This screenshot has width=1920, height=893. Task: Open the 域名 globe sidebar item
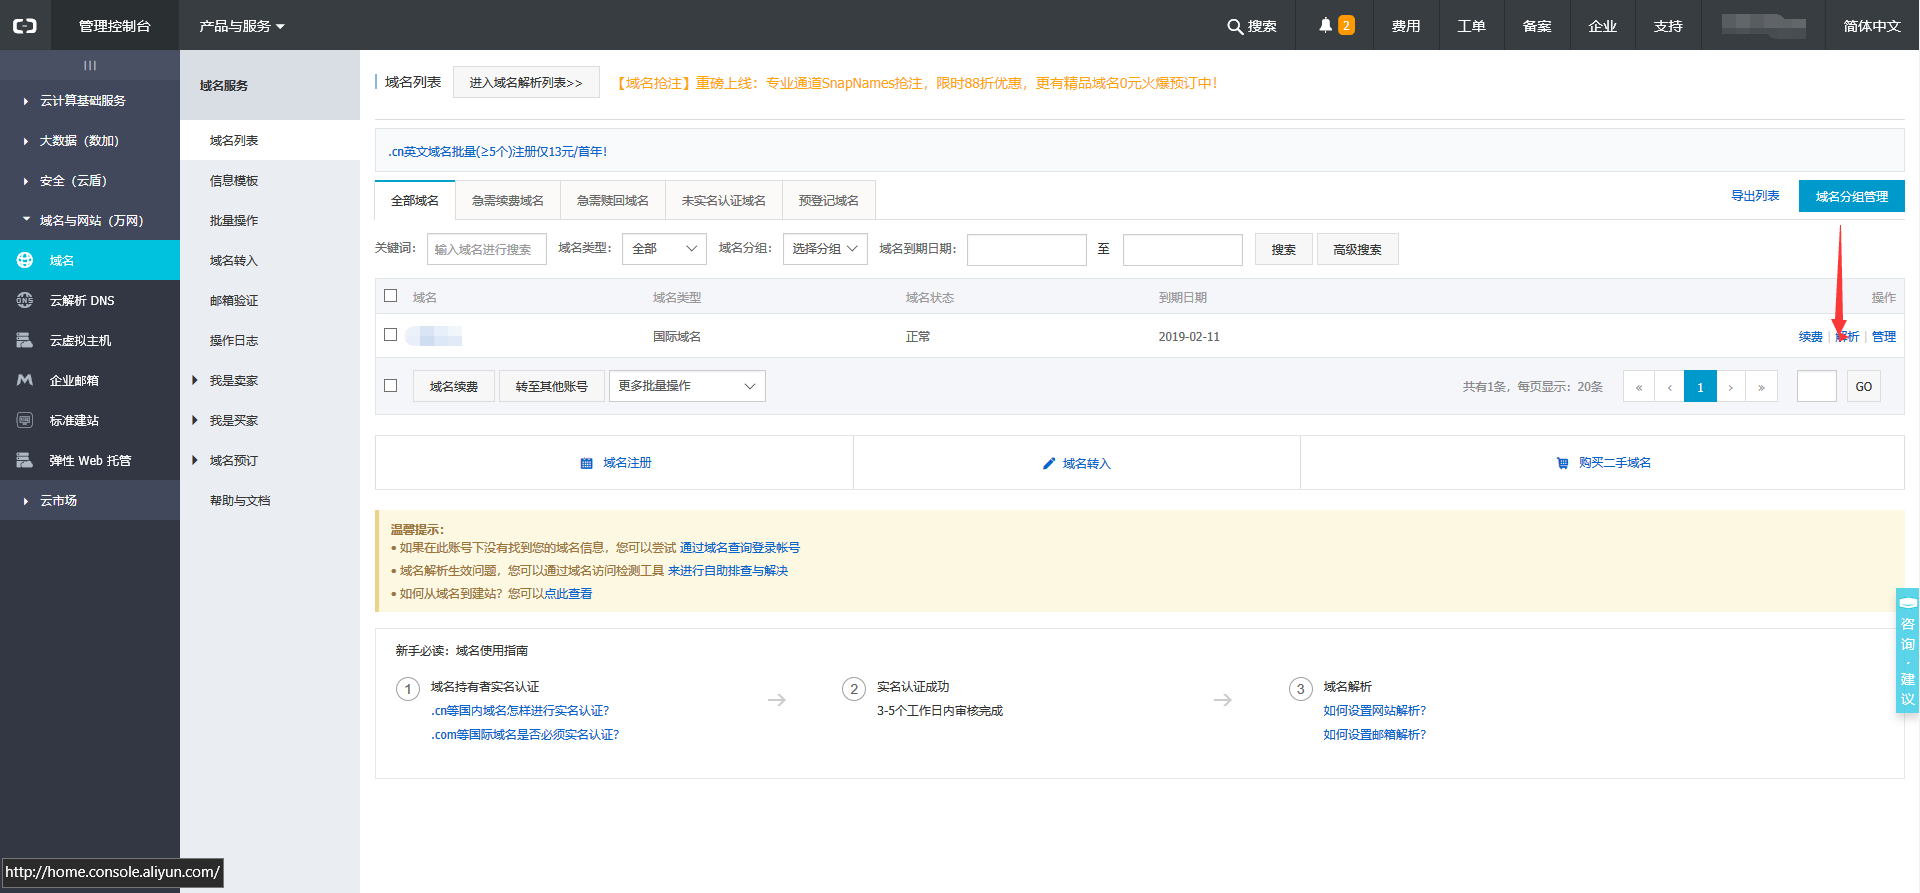click(x=25, y=260)
